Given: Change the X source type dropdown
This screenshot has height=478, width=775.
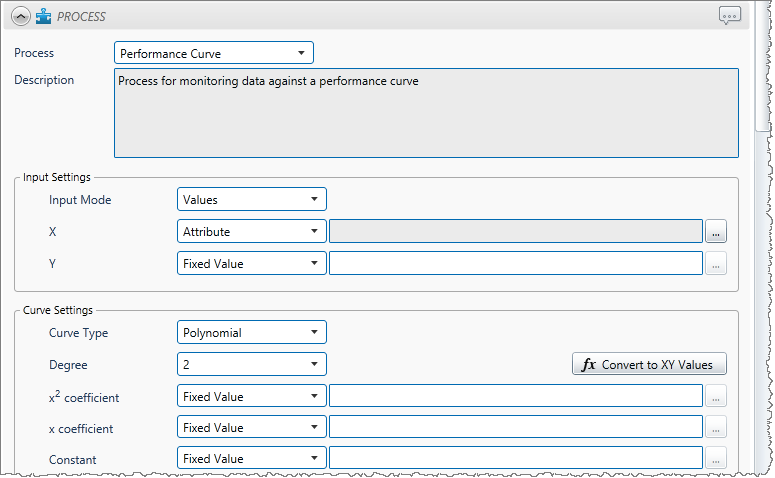Looking at the screenshot, I should 251,232.
